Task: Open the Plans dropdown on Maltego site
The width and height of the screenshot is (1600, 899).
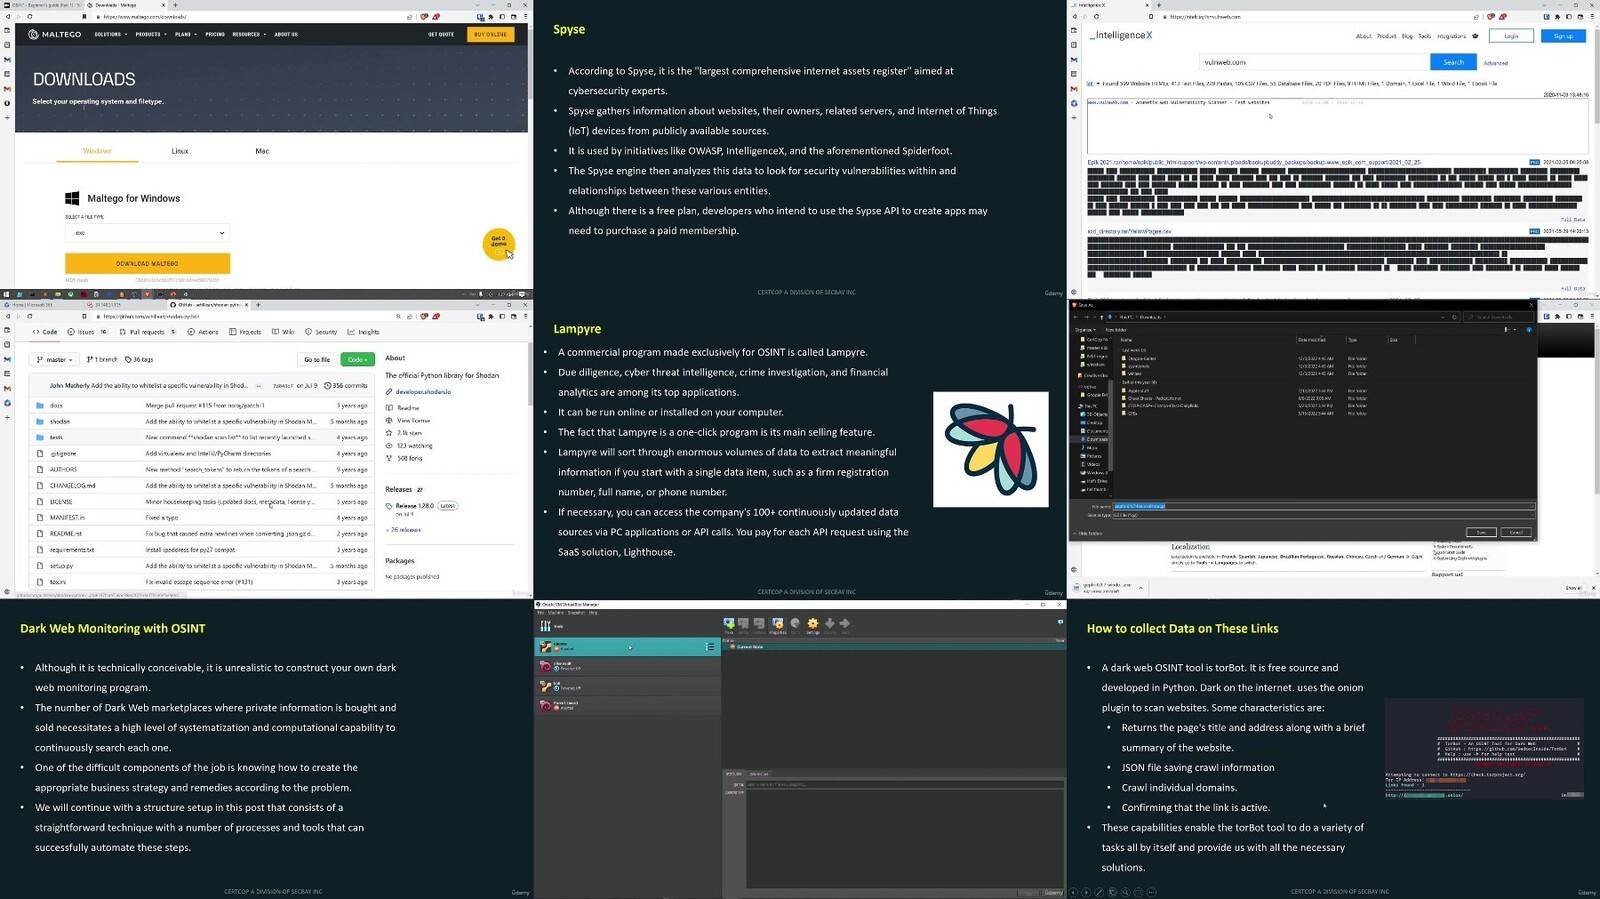Action: tap(184, 34)
